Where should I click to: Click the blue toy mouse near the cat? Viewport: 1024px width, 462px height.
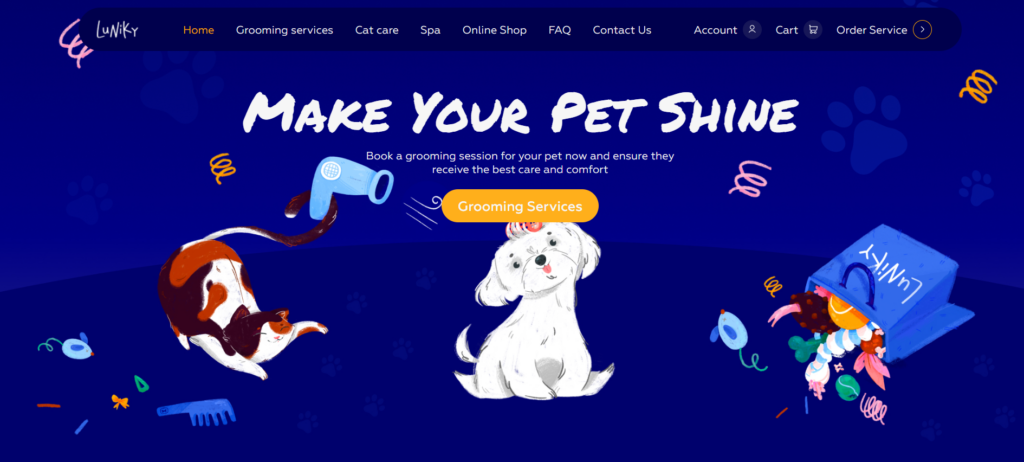click(67, 346)
